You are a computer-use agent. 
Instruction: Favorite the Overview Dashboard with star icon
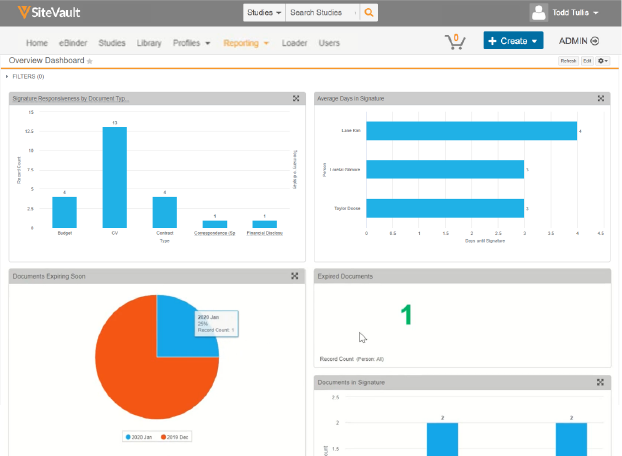pos(90,61)
